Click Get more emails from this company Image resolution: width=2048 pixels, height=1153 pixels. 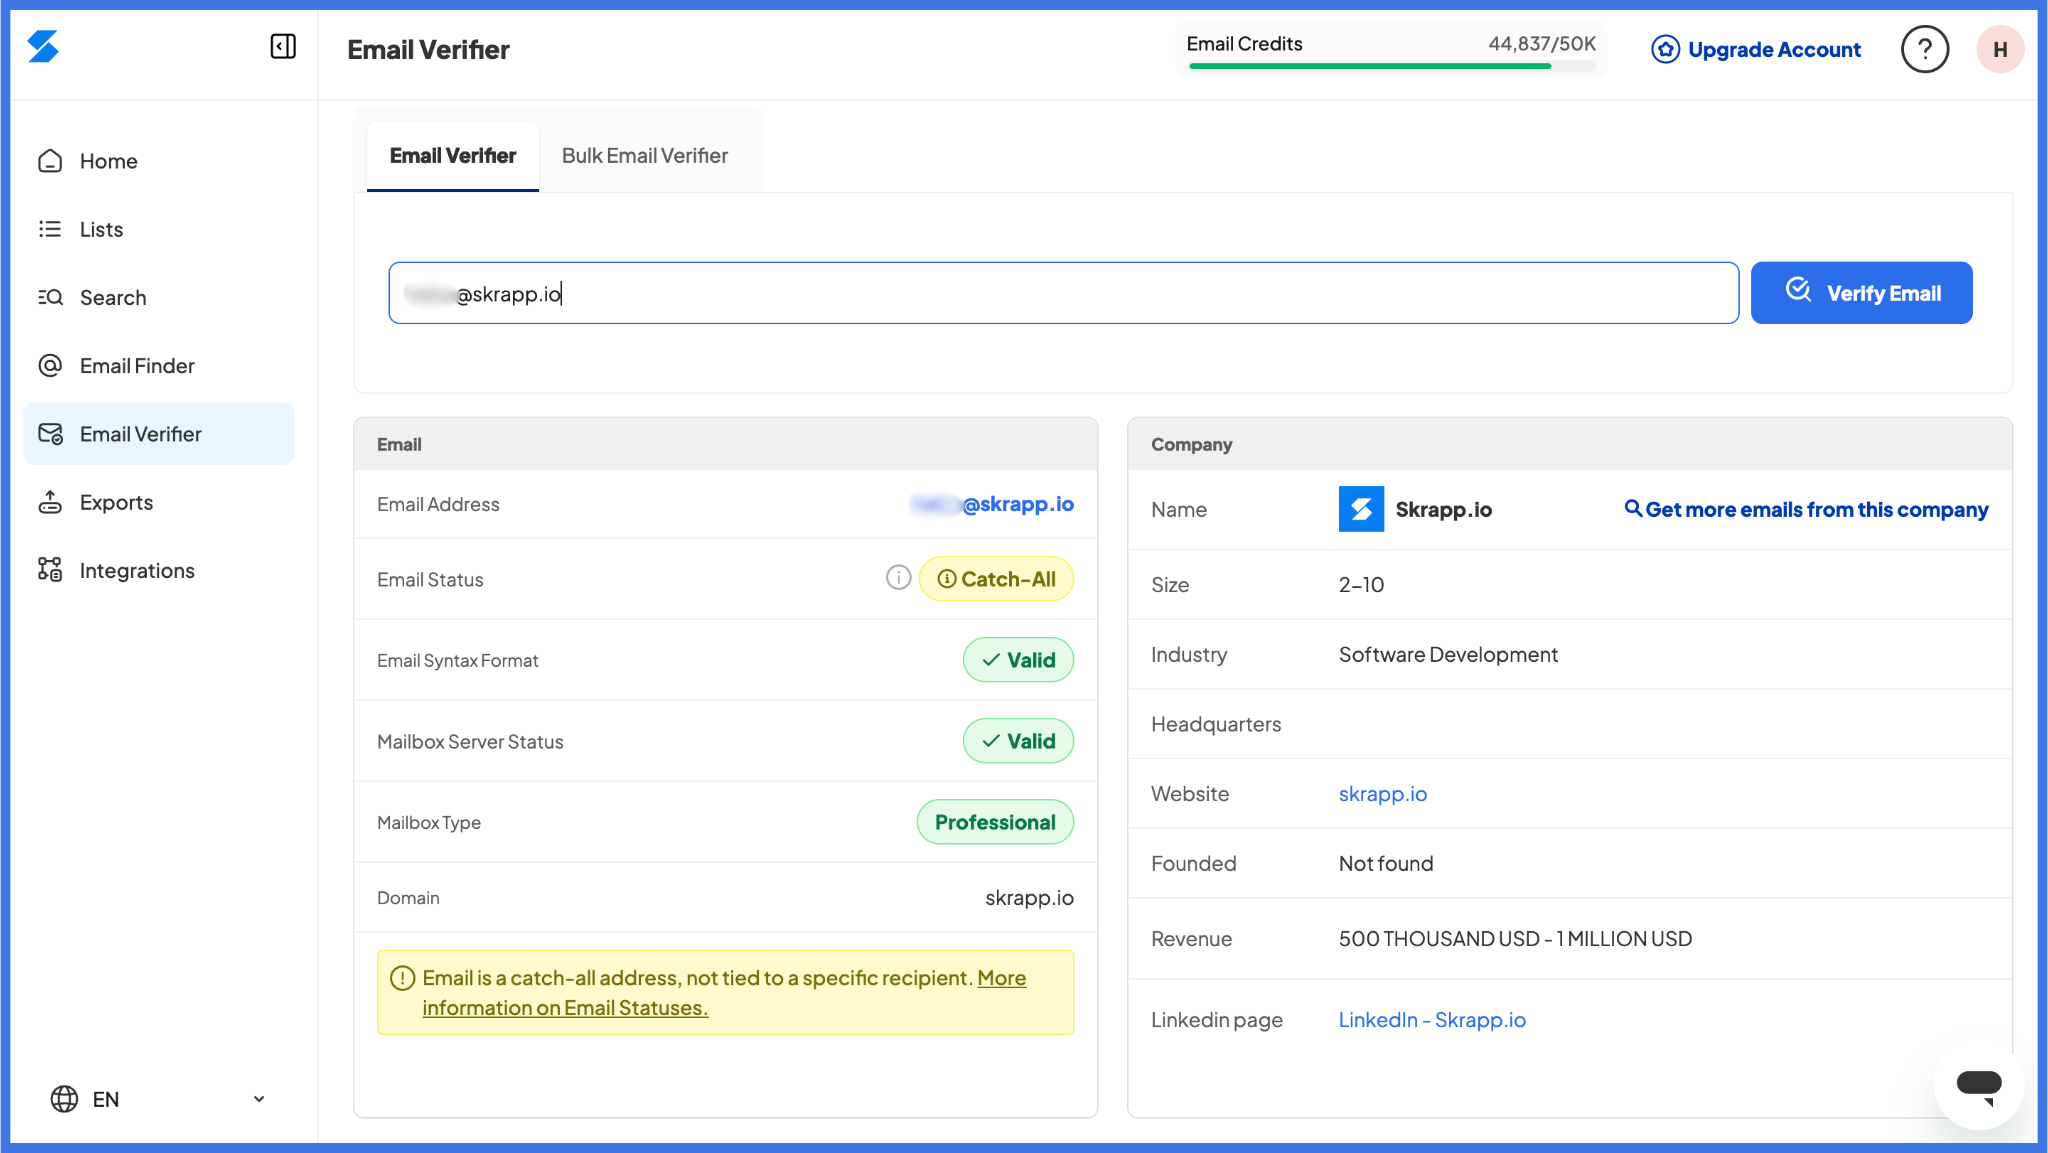[x=1806, y=509]
